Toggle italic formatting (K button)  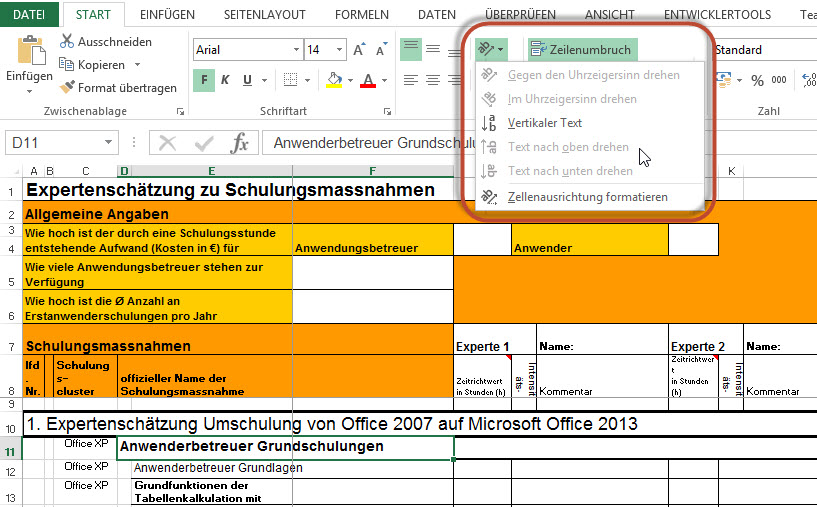point(228,80)
